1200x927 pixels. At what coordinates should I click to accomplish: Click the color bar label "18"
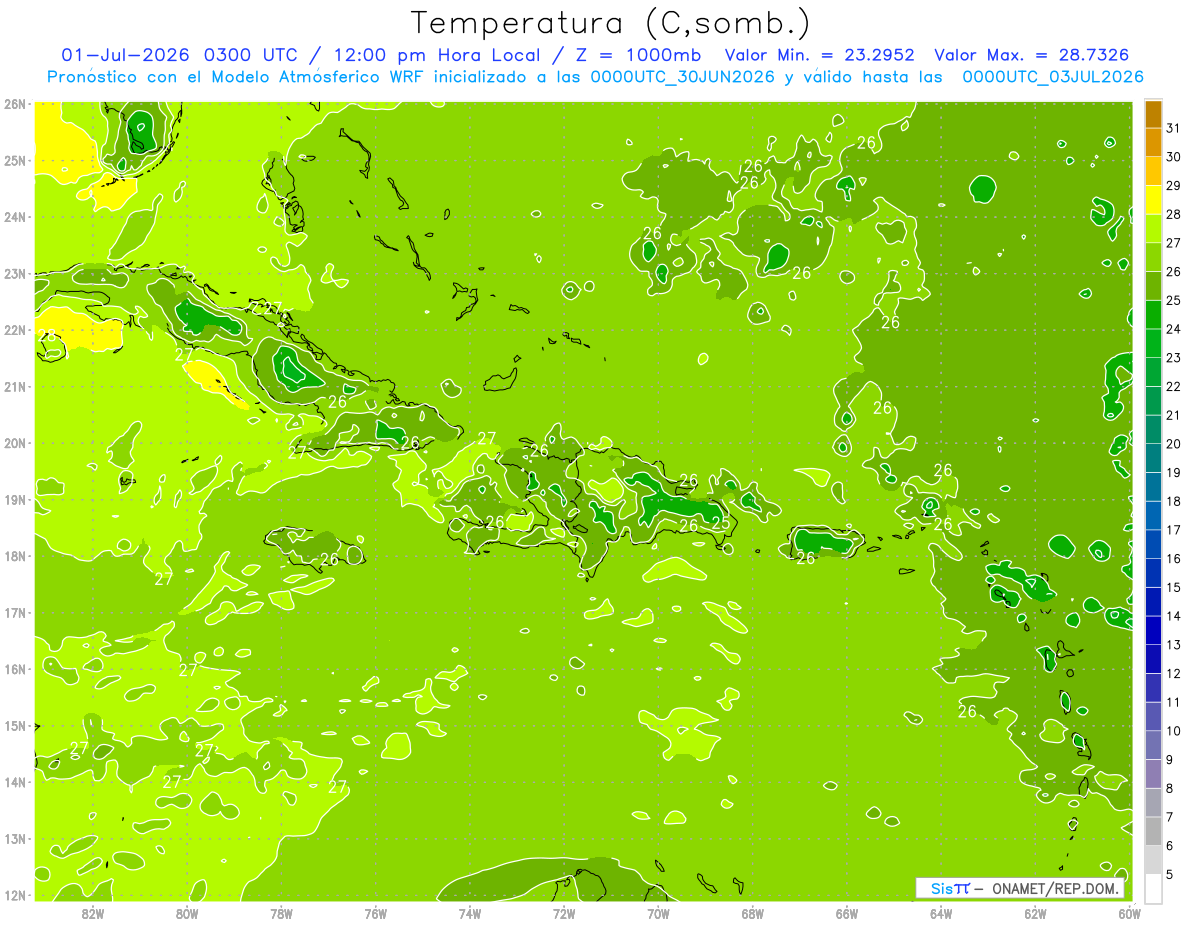click(1174, 501)
